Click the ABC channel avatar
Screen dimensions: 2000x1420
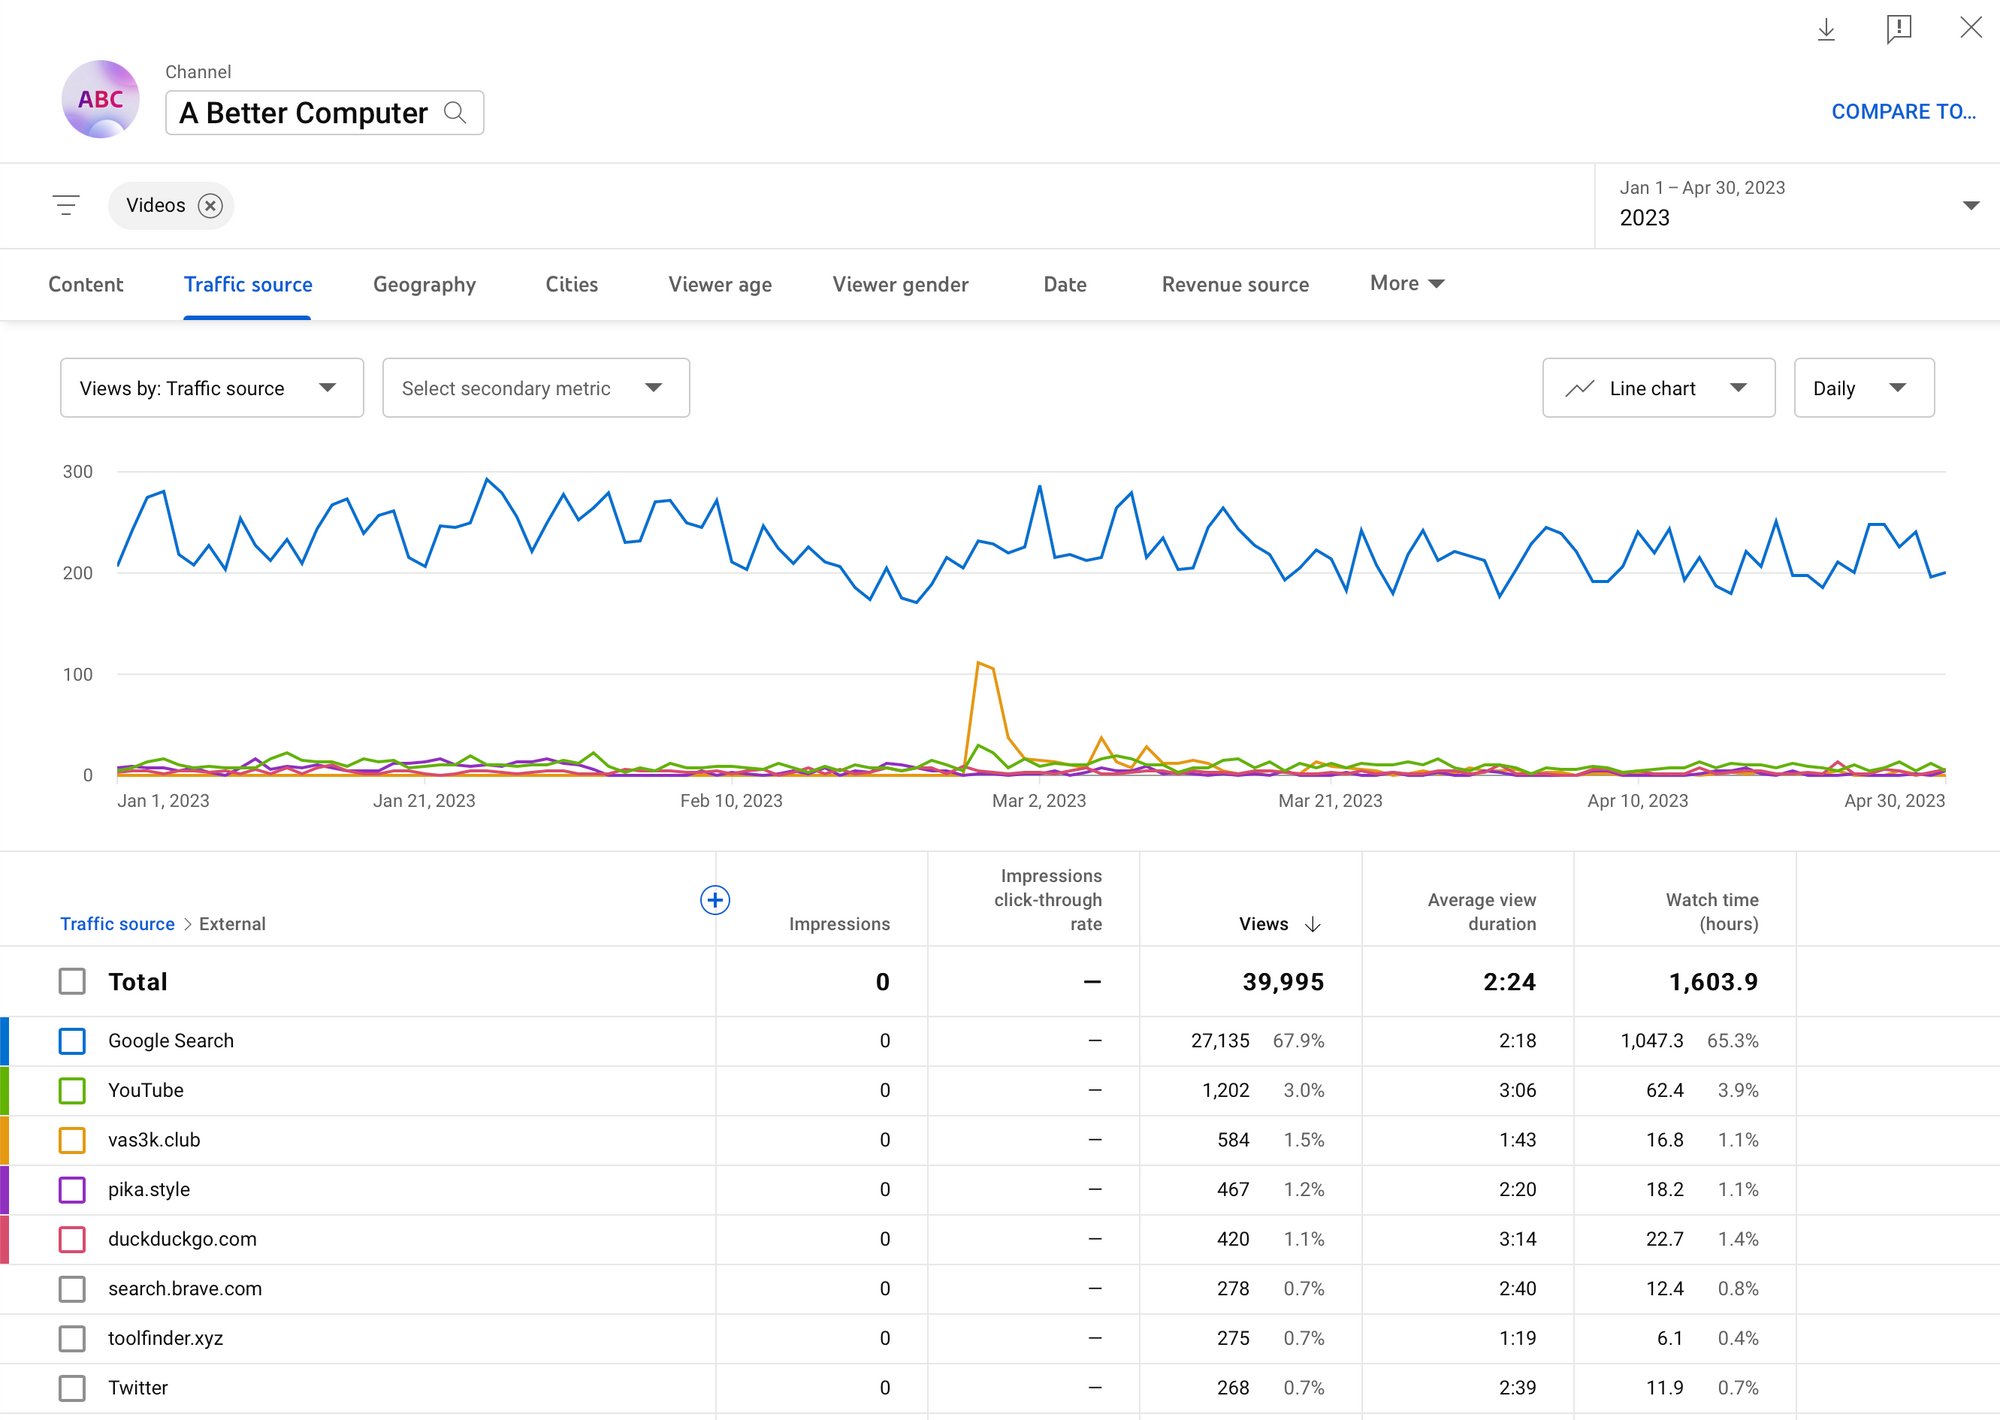pos(100,100)
